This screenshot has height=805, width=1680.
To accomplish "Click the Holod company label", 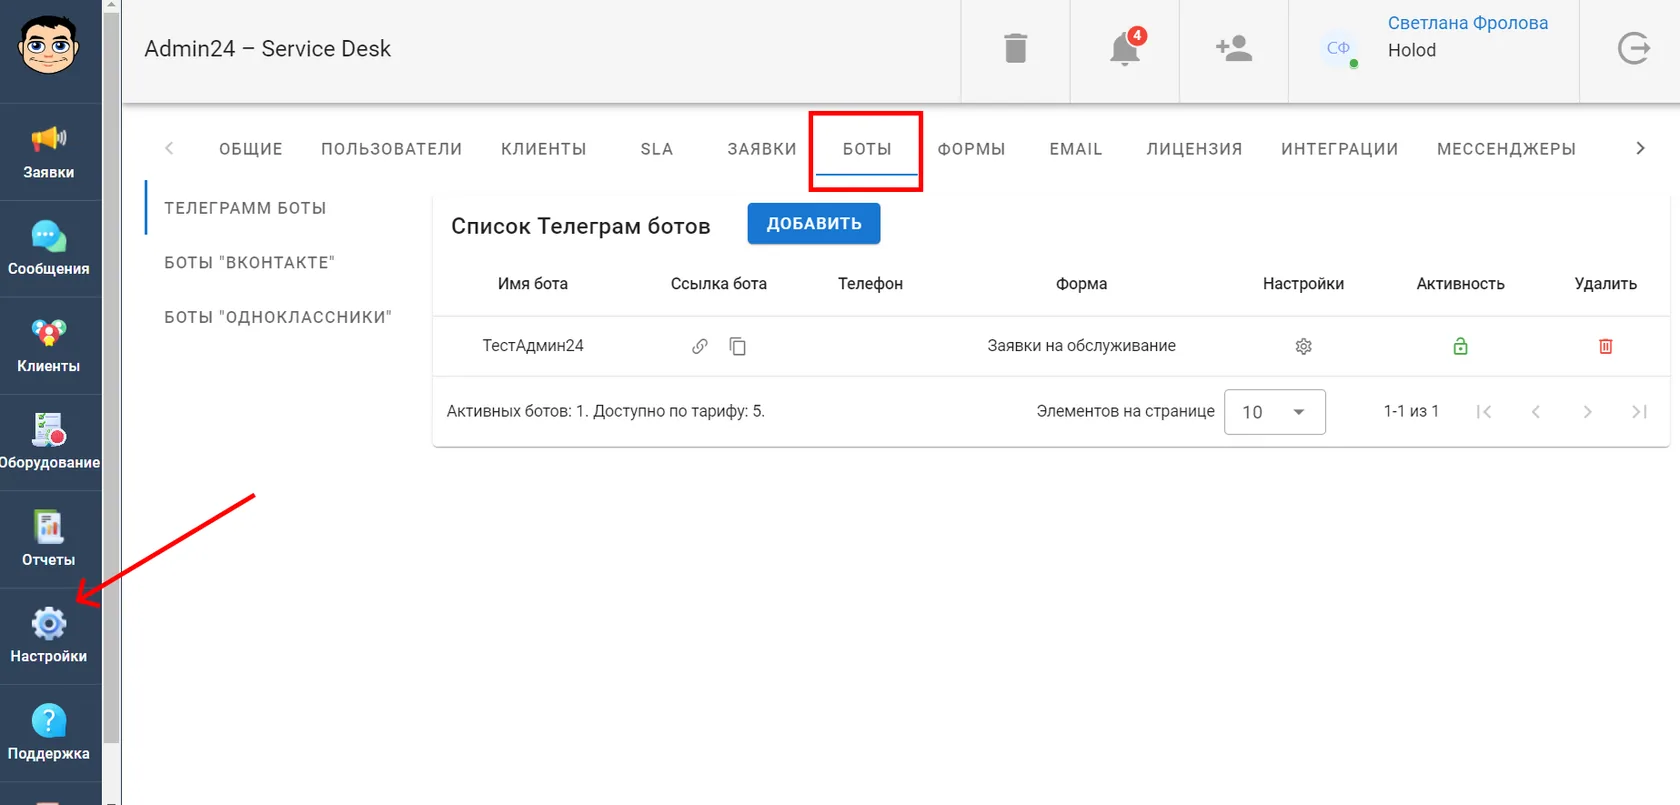I will point(1411,50).
